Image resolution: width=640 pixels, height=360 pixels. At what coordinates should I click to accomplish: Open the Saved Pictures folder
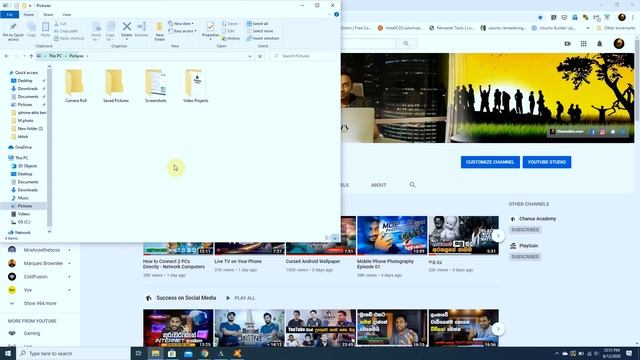(x=116, y=85)
